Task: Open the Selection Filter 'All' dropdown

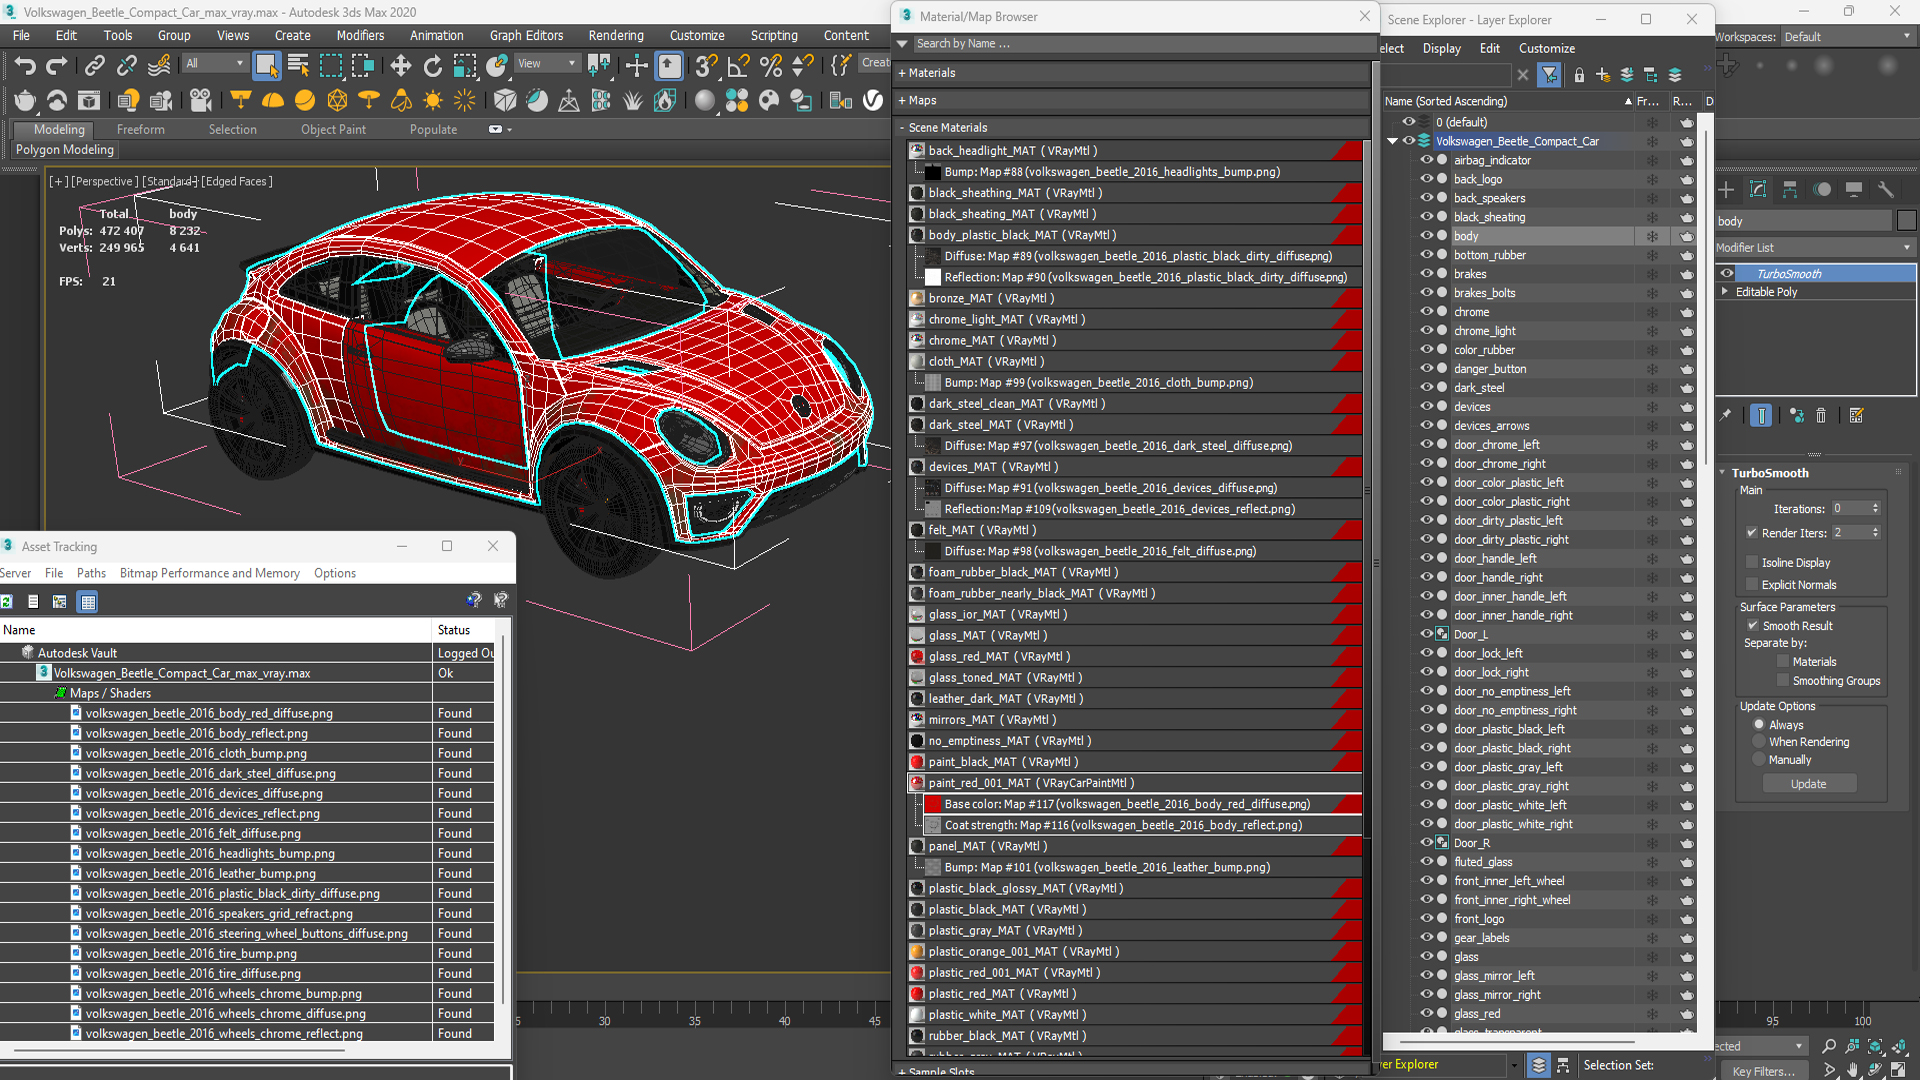Action: point(215,63)
